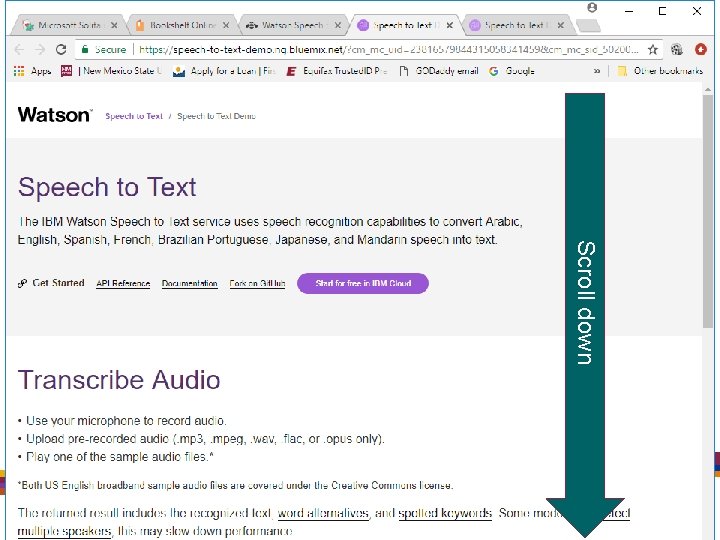Click the Get Started link icon
The image size is (720, 540).
pyautogui.click(x=22, y=283)
